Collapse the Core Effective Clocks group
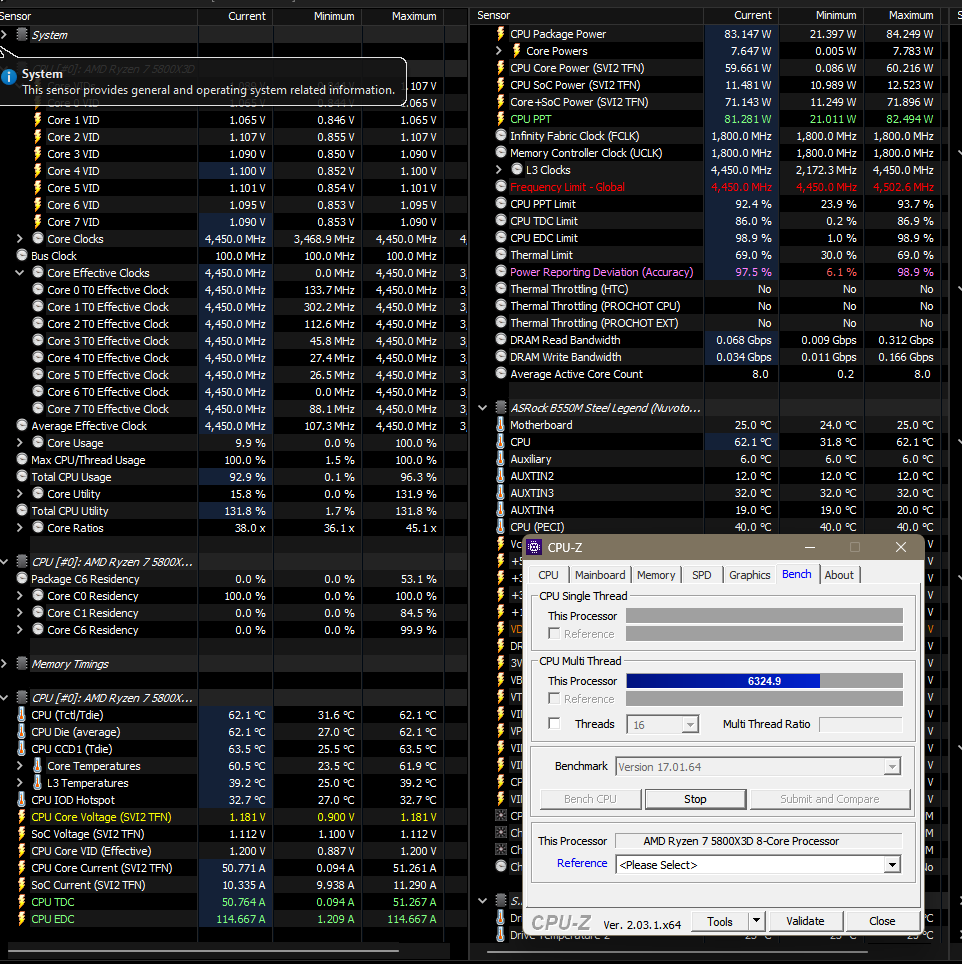 coord(20,272)
